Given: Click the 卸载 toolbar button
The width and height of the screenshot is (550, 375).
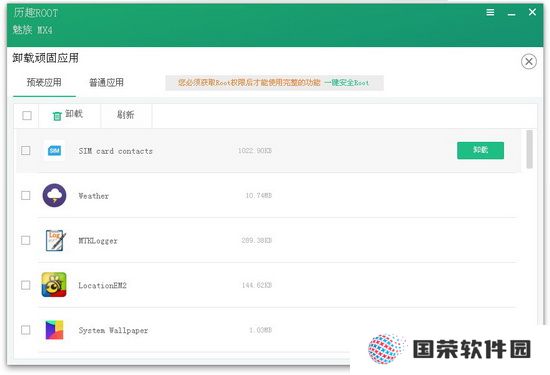Looking at the screenshot, I should 69,115.
